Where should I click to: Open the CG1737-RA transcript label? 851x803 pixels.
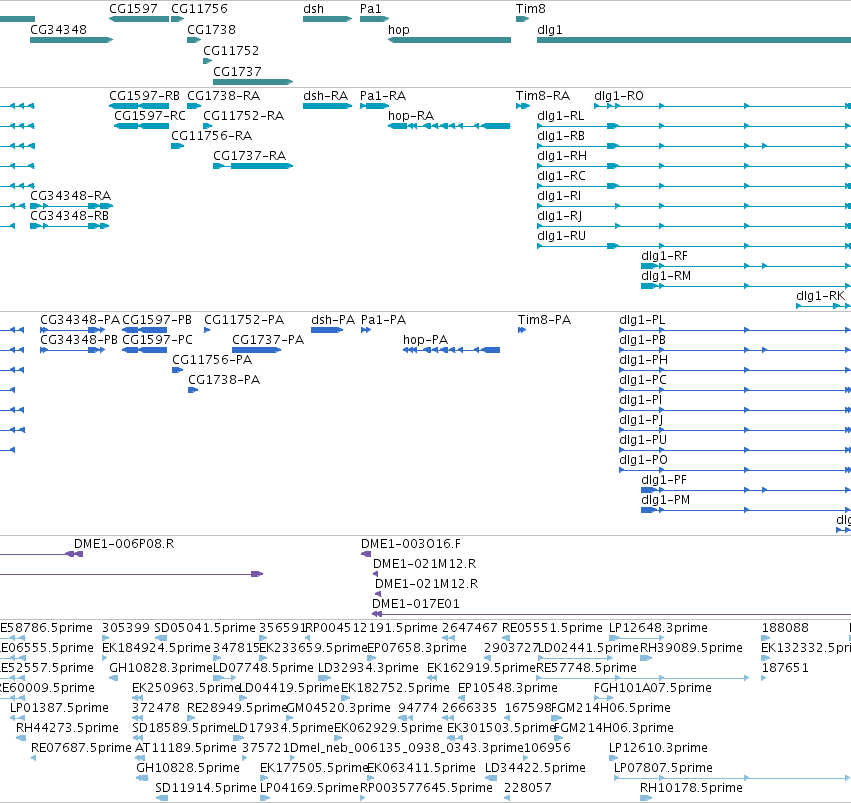[249, 156]
